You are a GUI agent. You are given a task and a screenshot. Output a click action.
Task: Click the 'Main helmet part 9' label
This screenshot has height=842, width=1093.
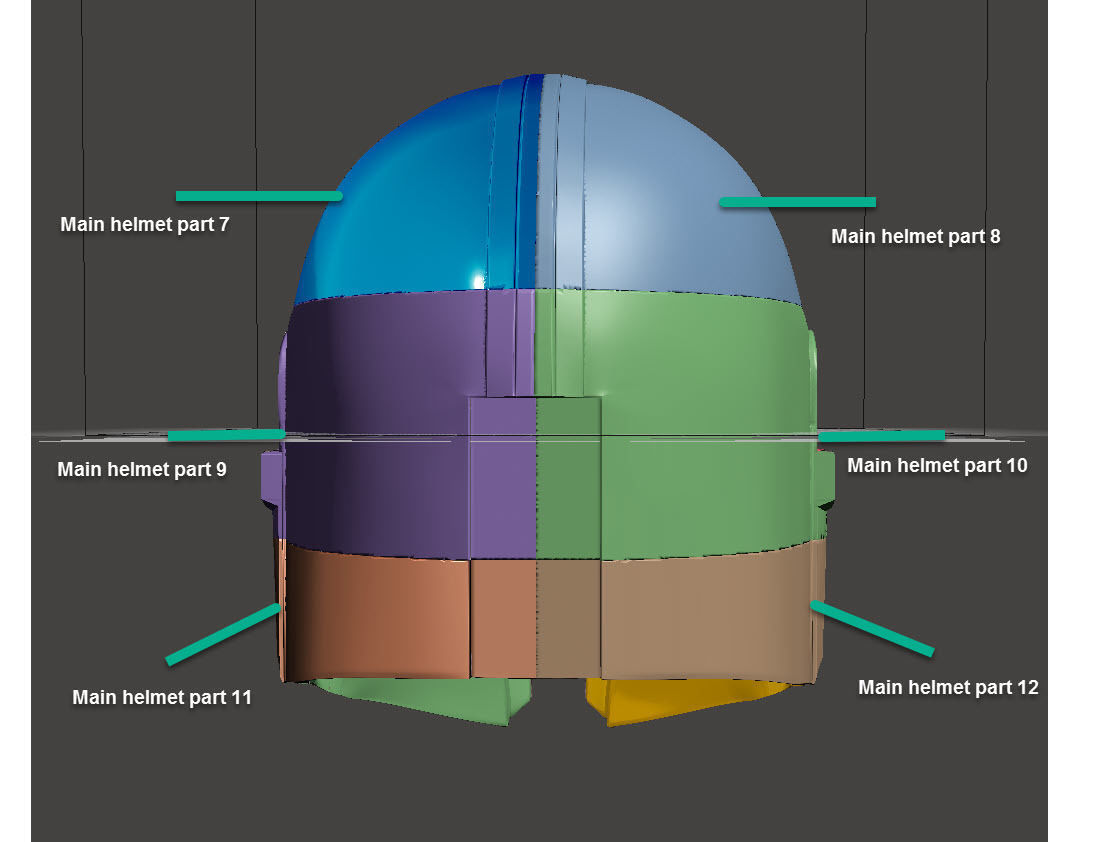click(x=142, y=469)
